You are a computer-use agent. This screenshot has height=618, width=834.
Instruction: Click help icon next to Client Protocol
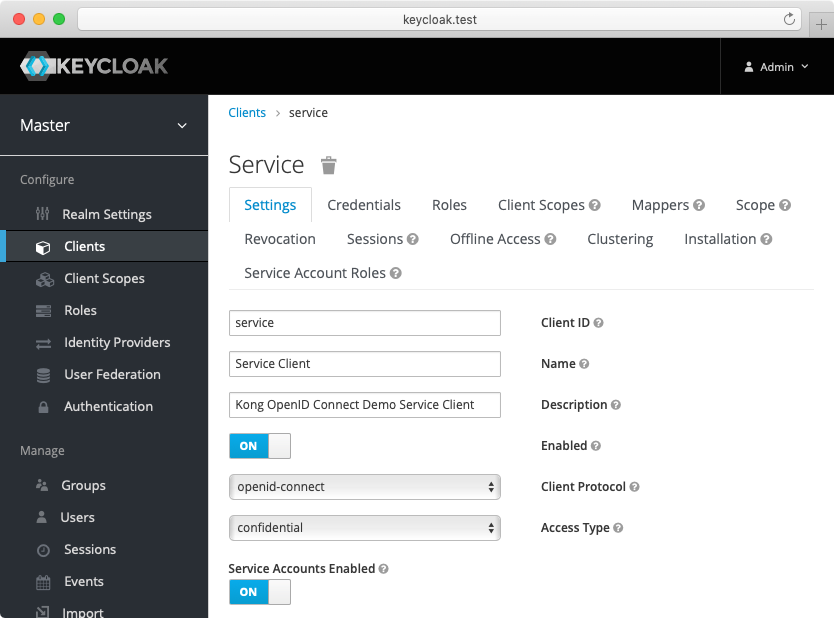(635, 487)
